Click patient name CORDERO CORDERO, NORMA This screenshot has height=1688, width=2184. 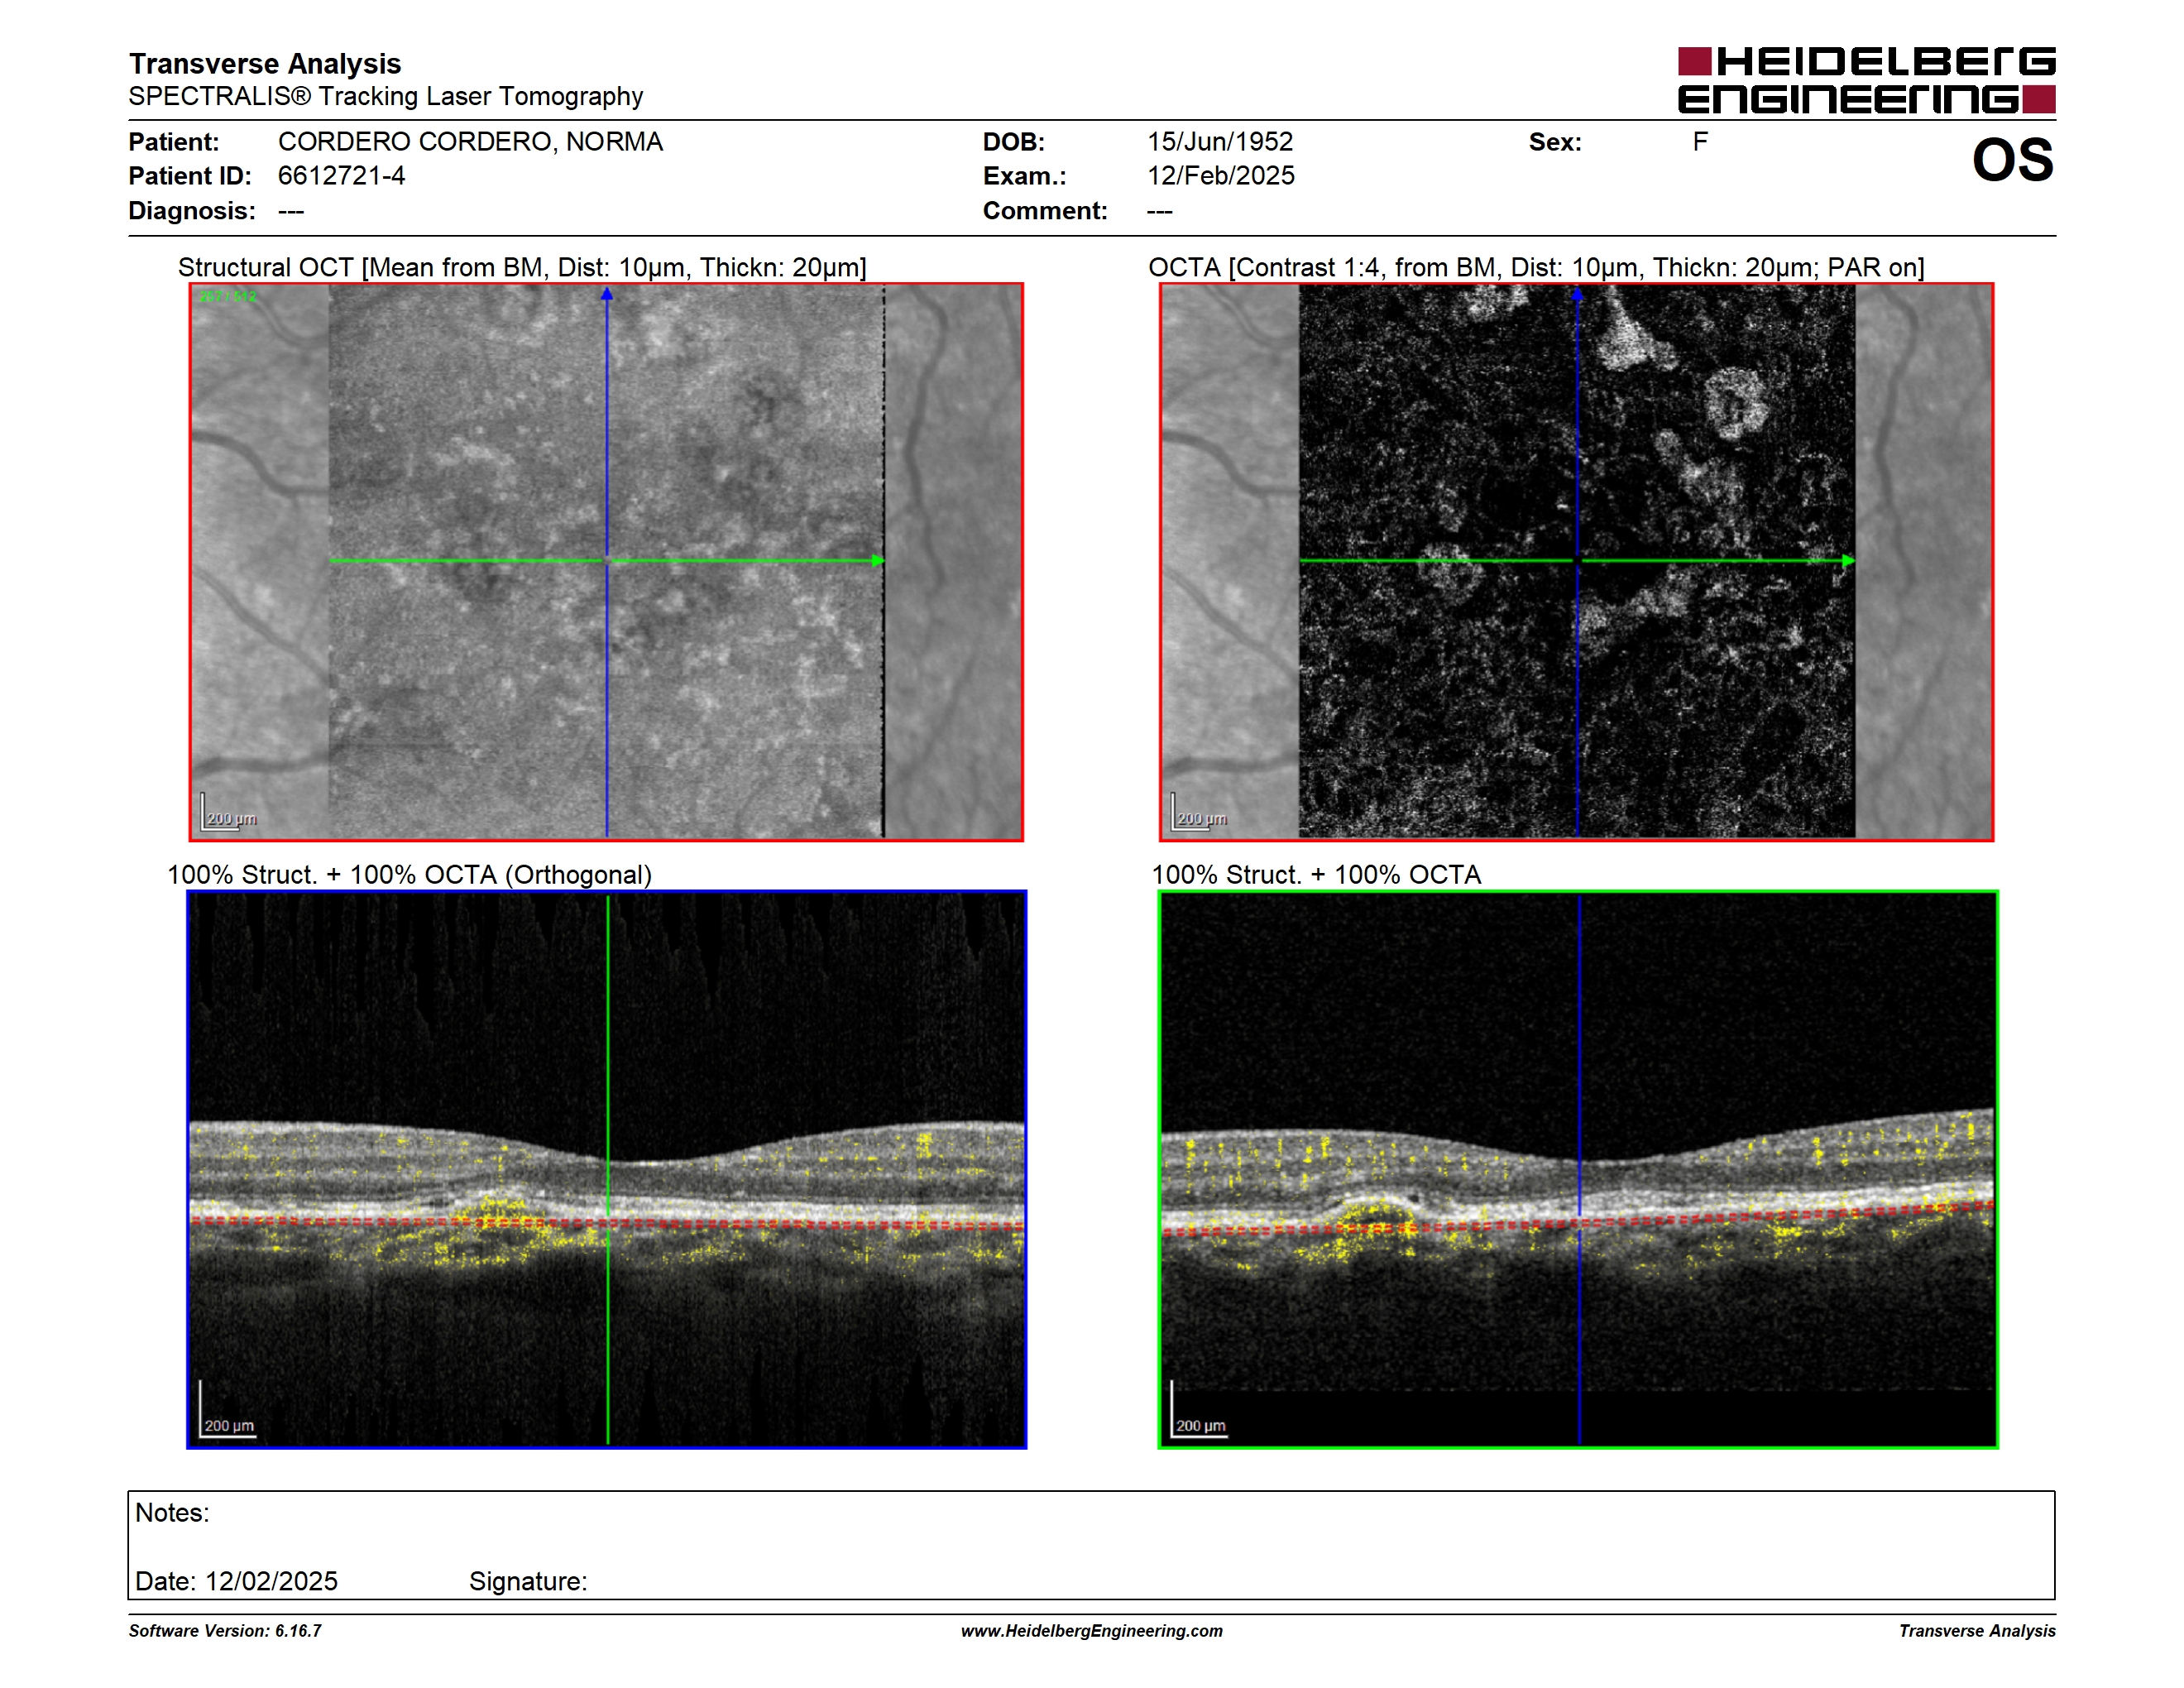pos(470,142)
